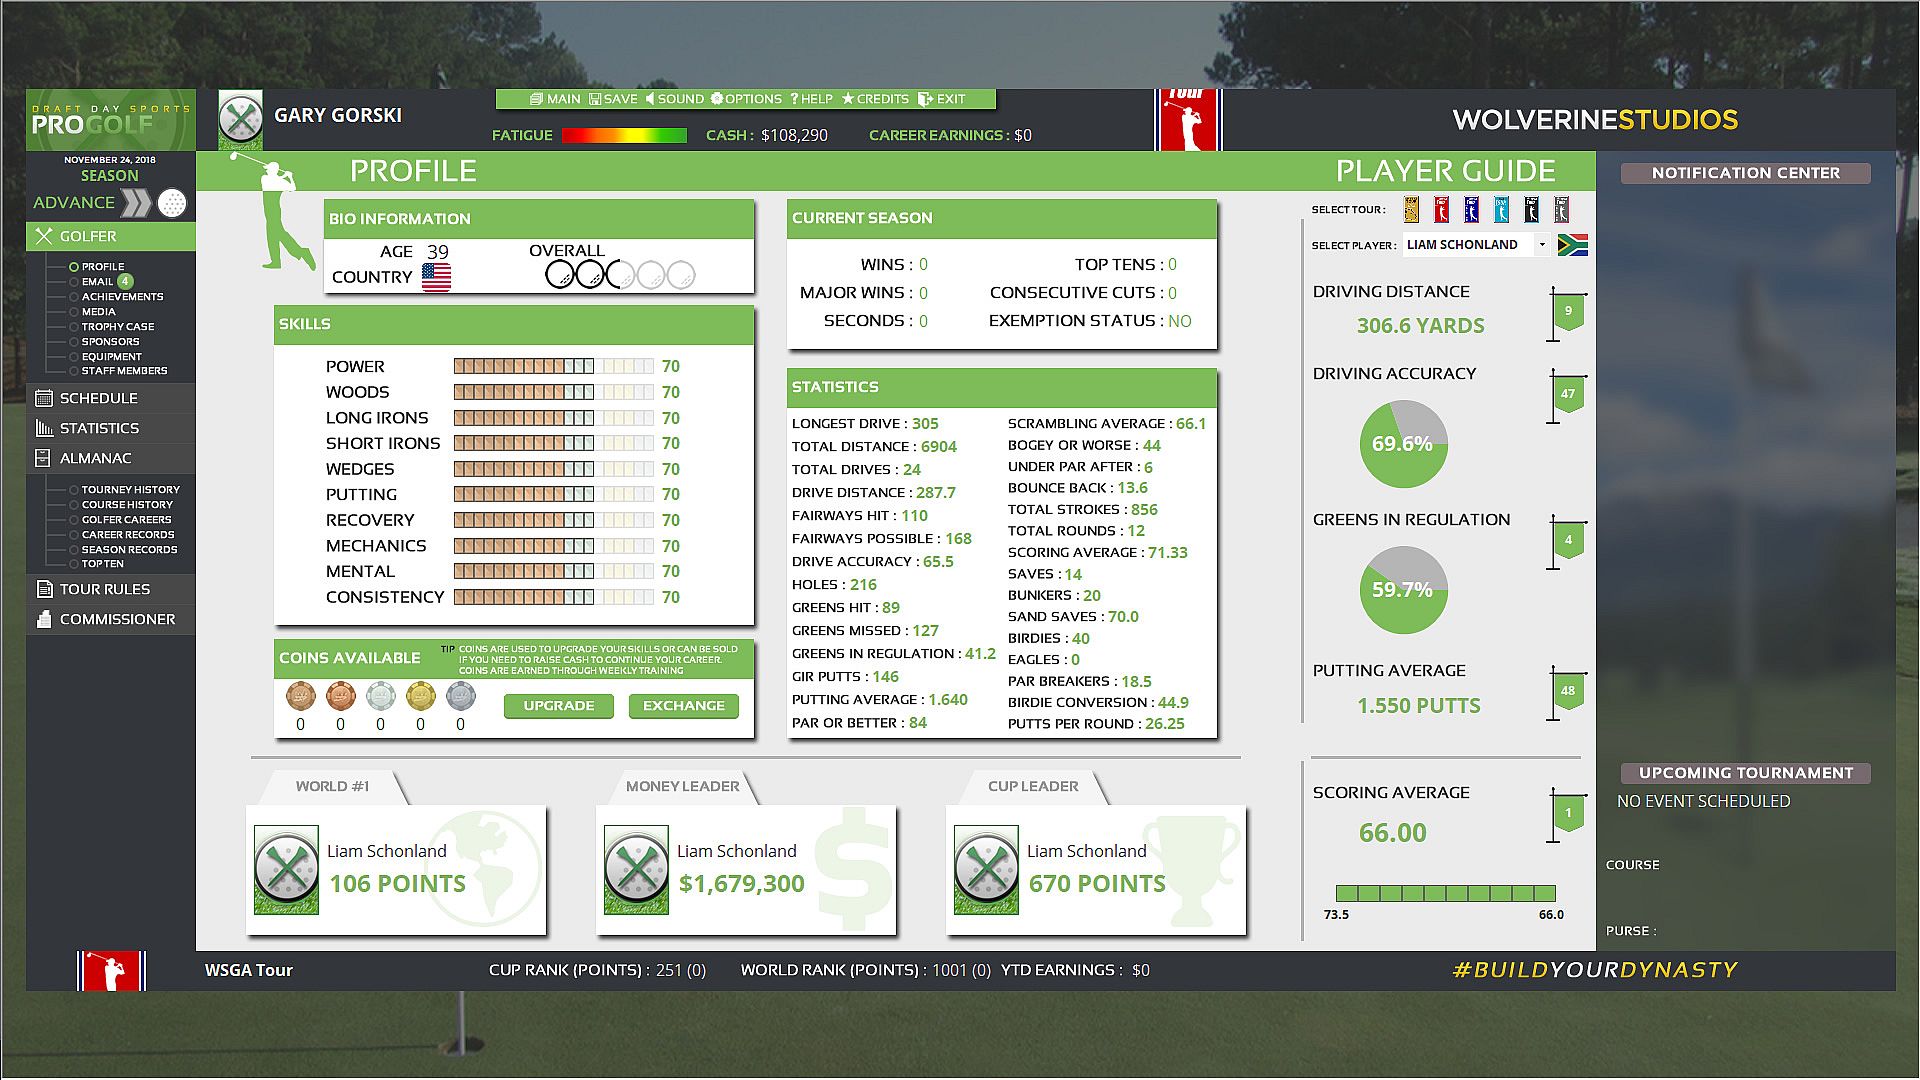This screenshot has width=1920, height=1080.
Task: Choose the Tourney History radio item
Action: [74, 490]
